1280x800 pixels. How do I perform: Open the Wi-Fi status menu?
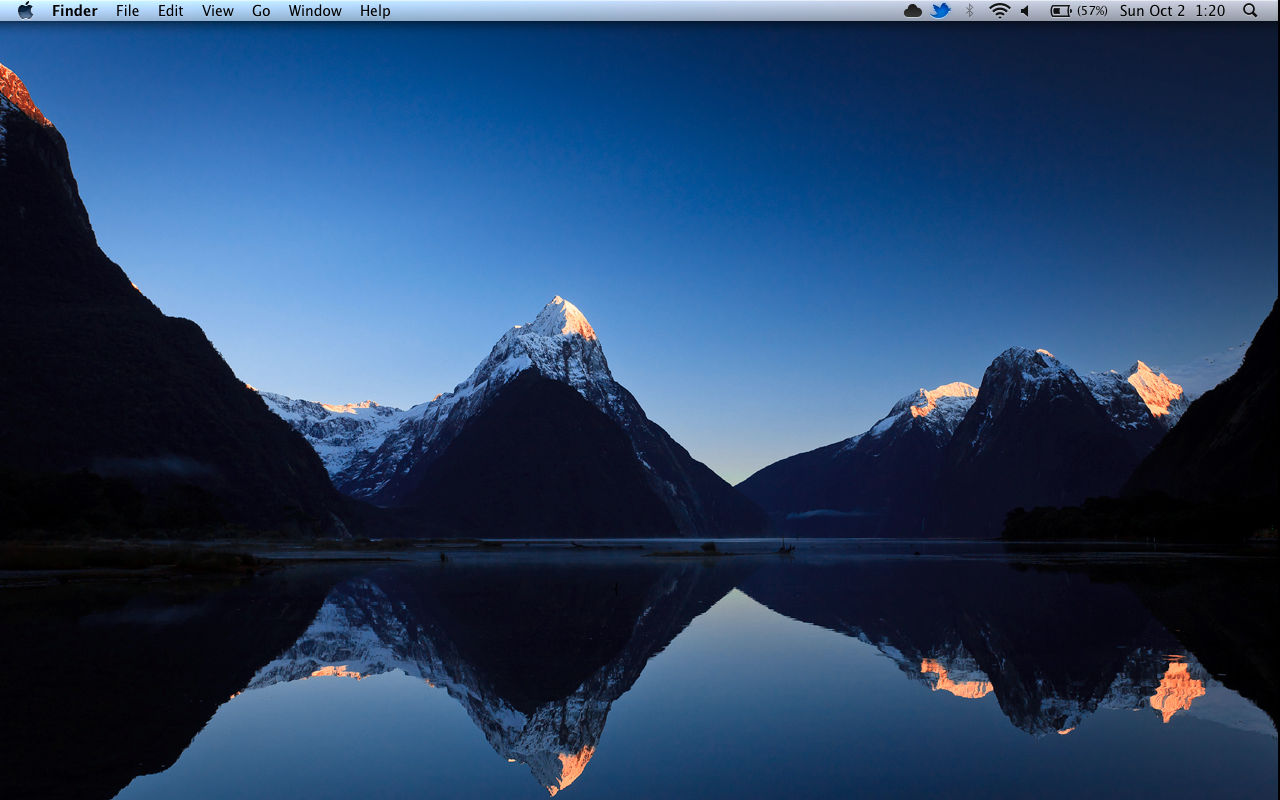tap(999, 11)
